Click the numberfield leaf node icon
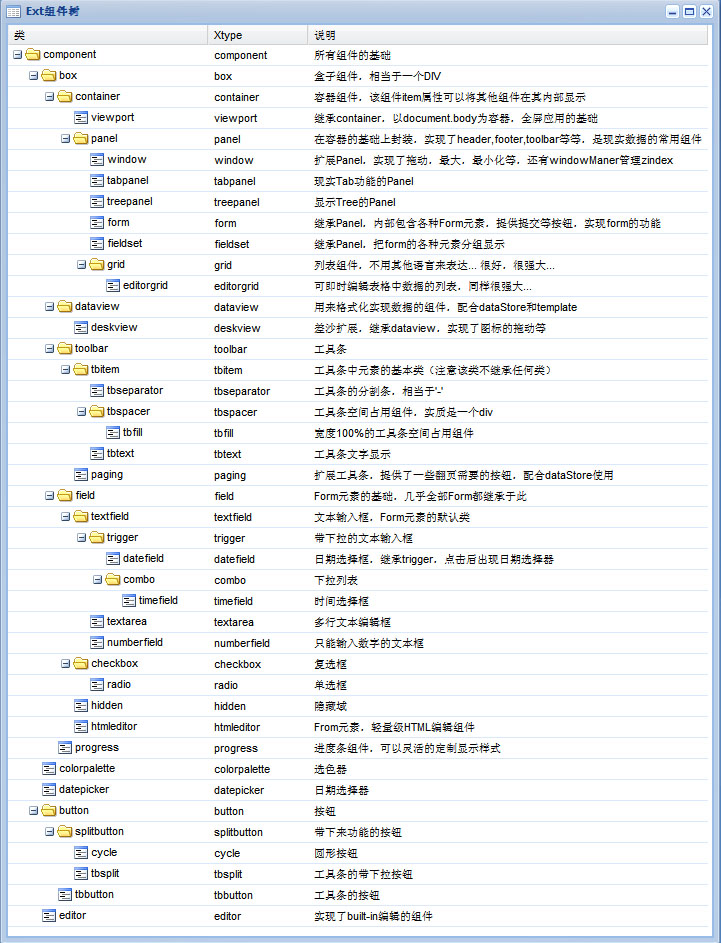This screenshot has height=943, width=721. pos(97,643)
